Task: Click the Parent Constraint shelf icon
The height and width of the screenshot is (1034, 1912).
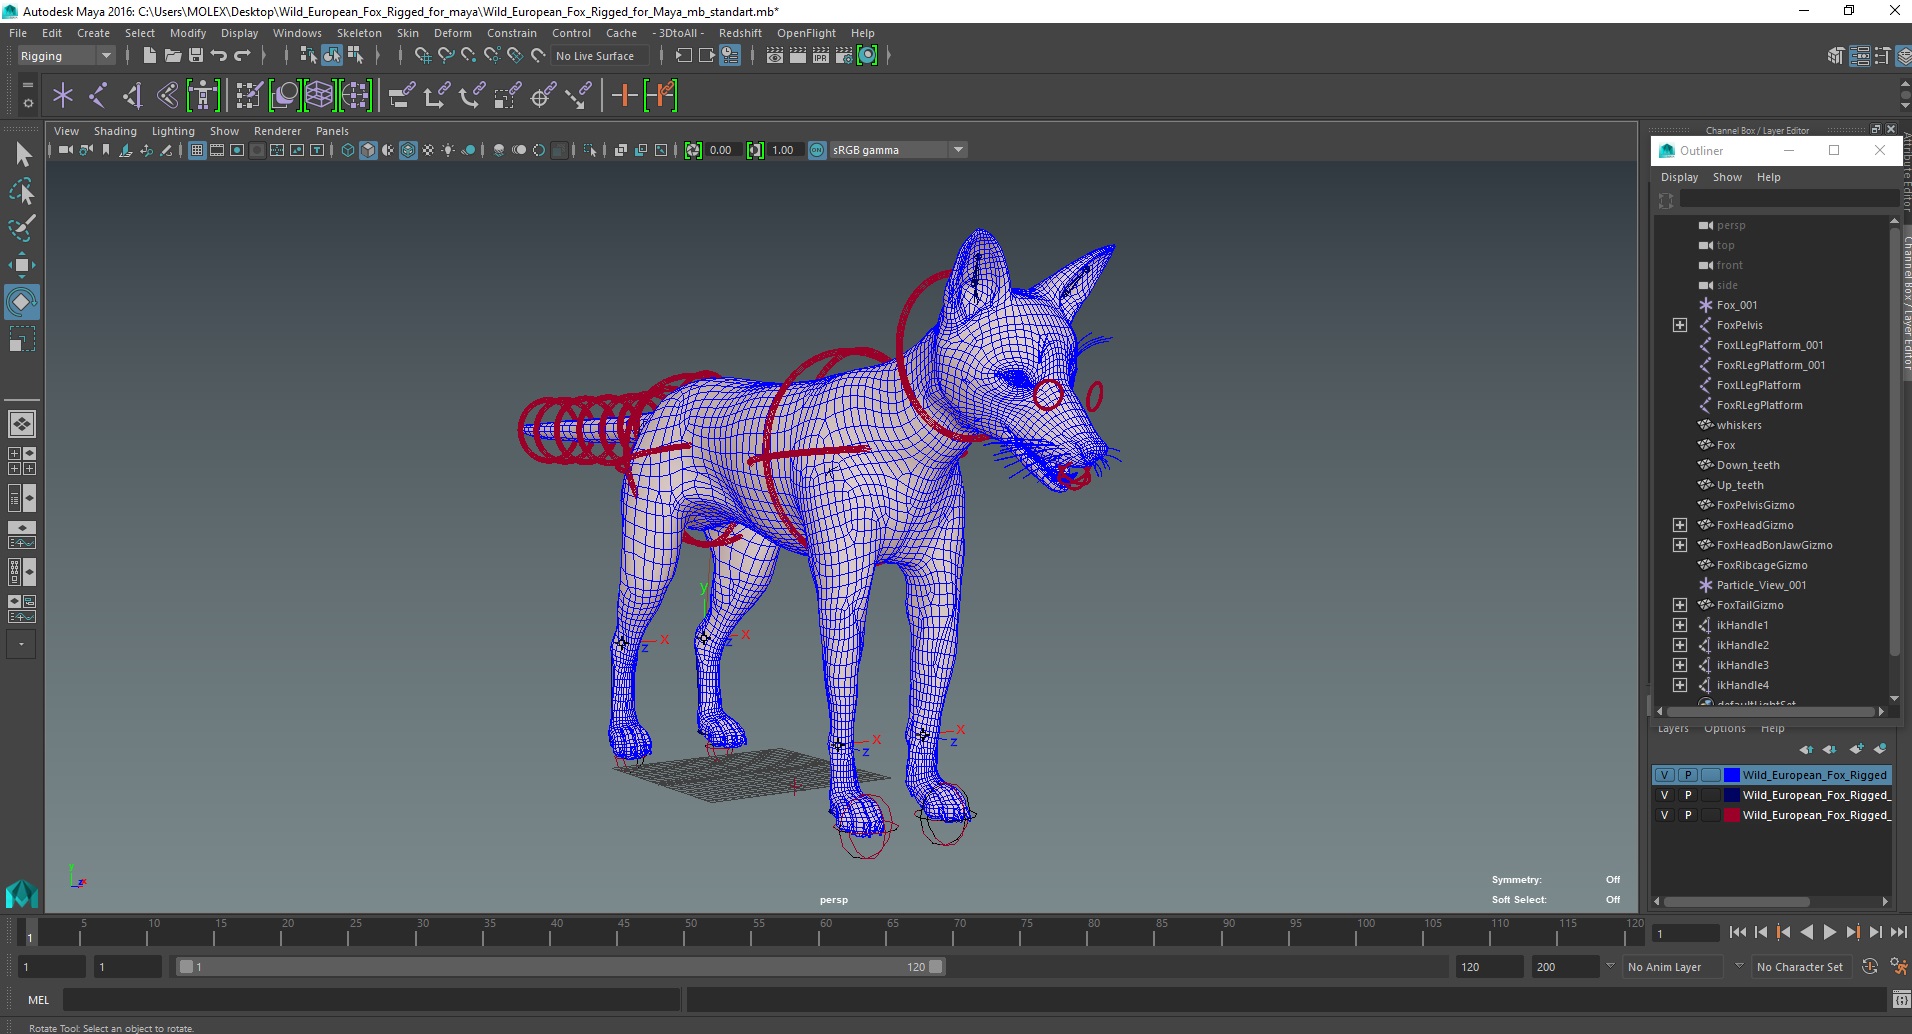Action: click(402, 96)
